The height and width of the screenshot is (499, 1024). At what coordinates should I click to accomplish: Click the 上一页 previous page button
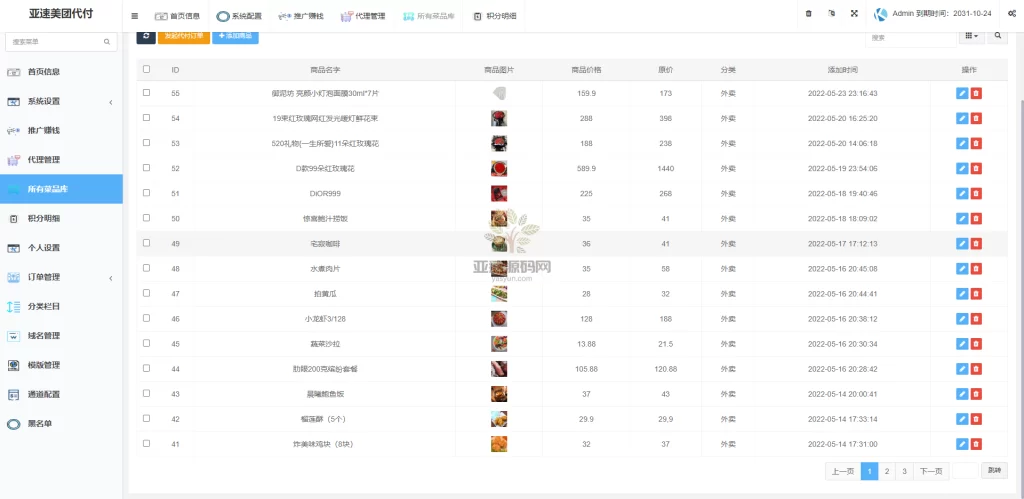pyautogui.click(x=843, y=471)
